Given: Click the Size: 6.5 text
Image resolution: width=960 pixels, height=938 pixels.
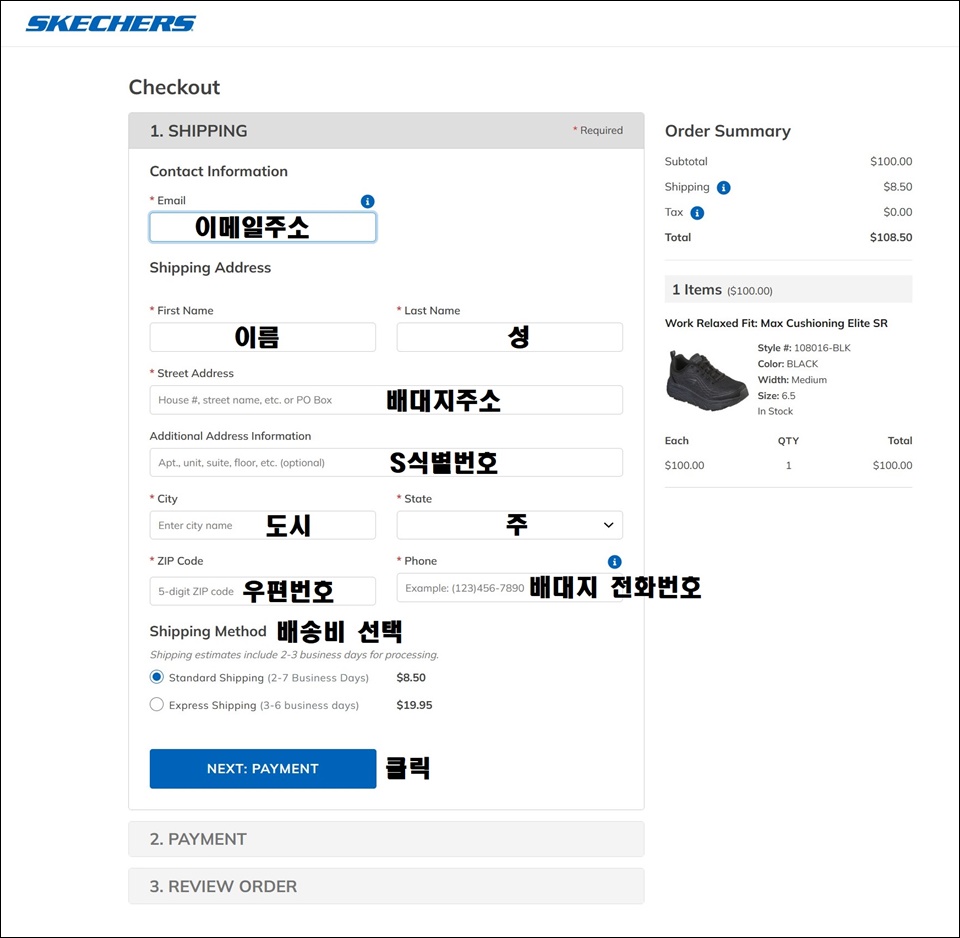Looking at the screenshot, I should pos(776,396).
